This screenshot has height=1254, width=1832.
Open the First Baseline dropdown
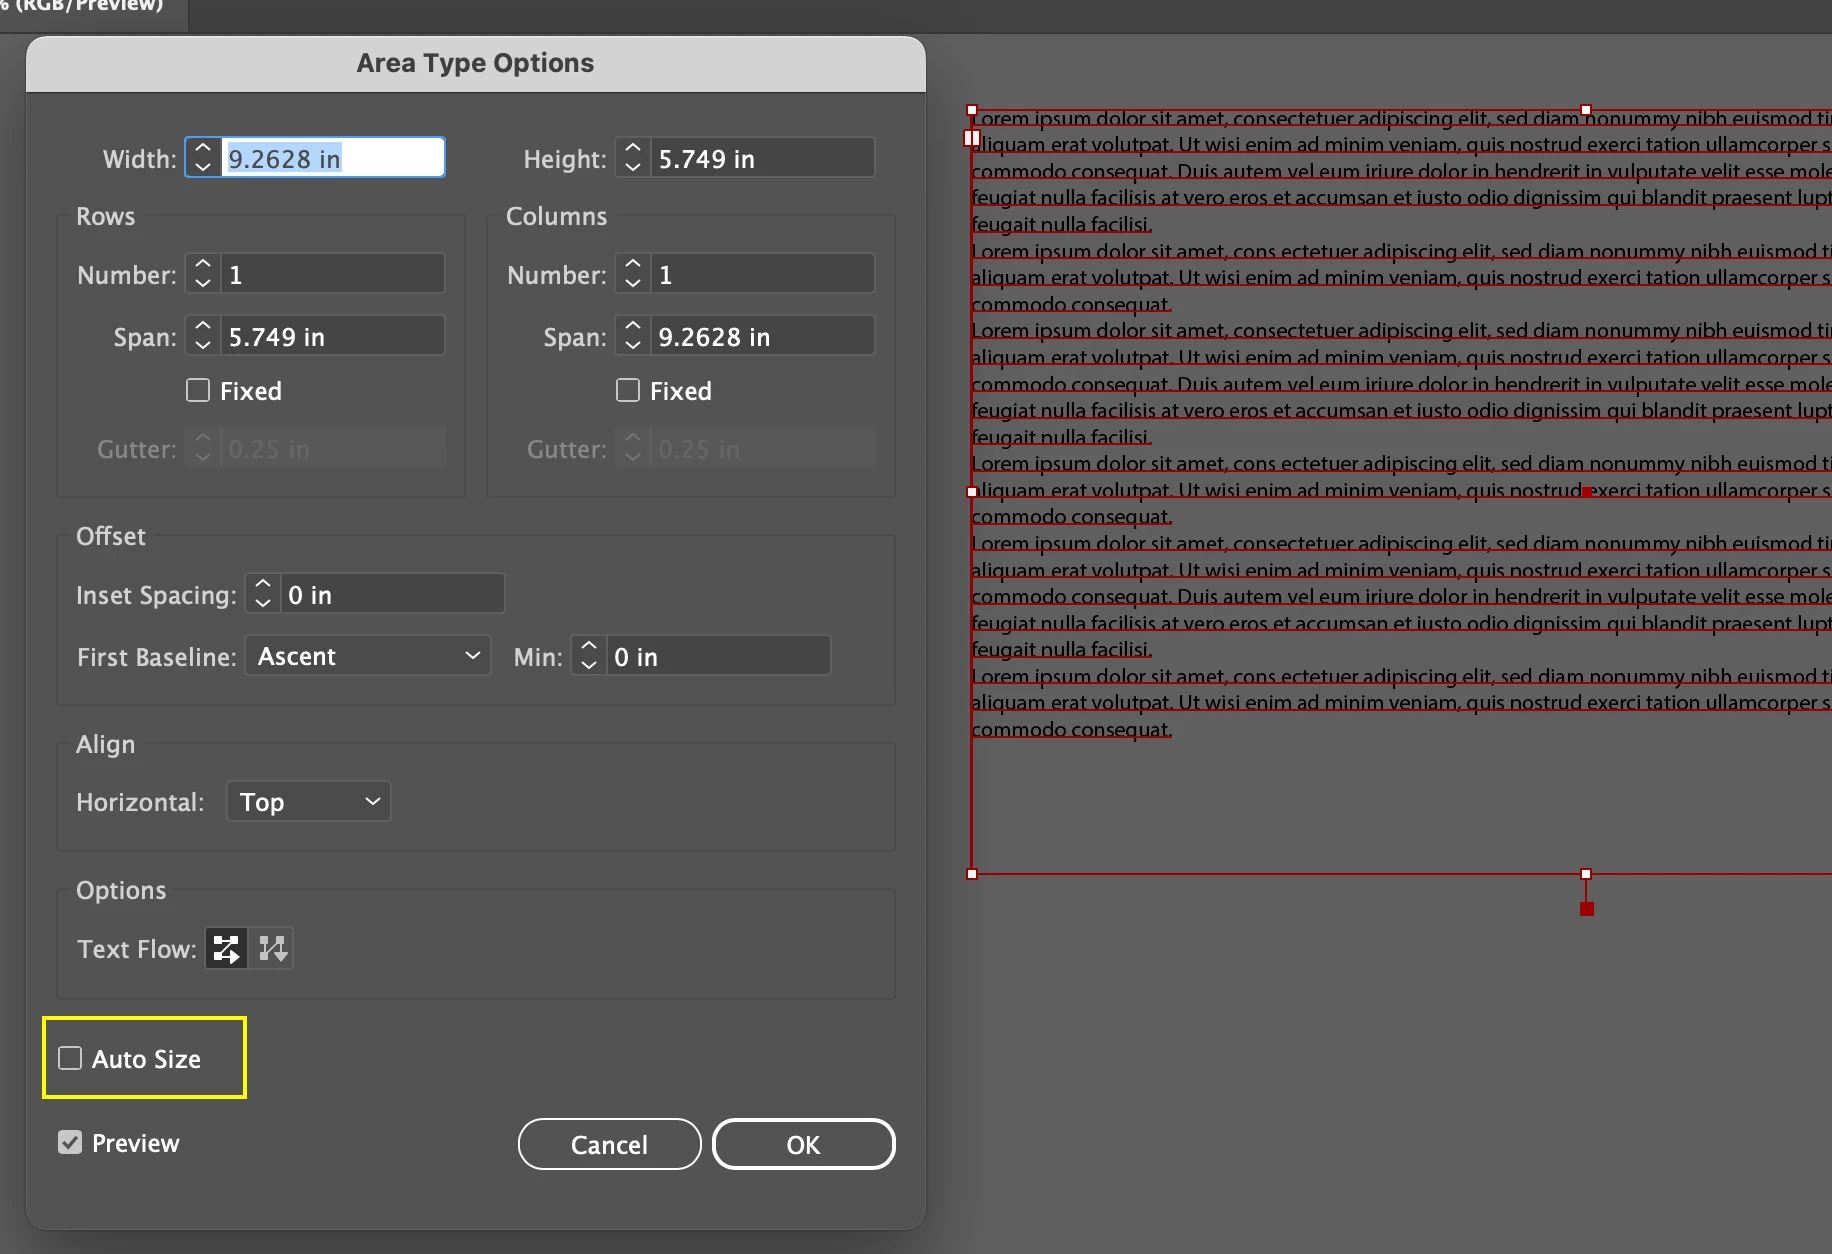pyautogui.click(x=368, y=656)
